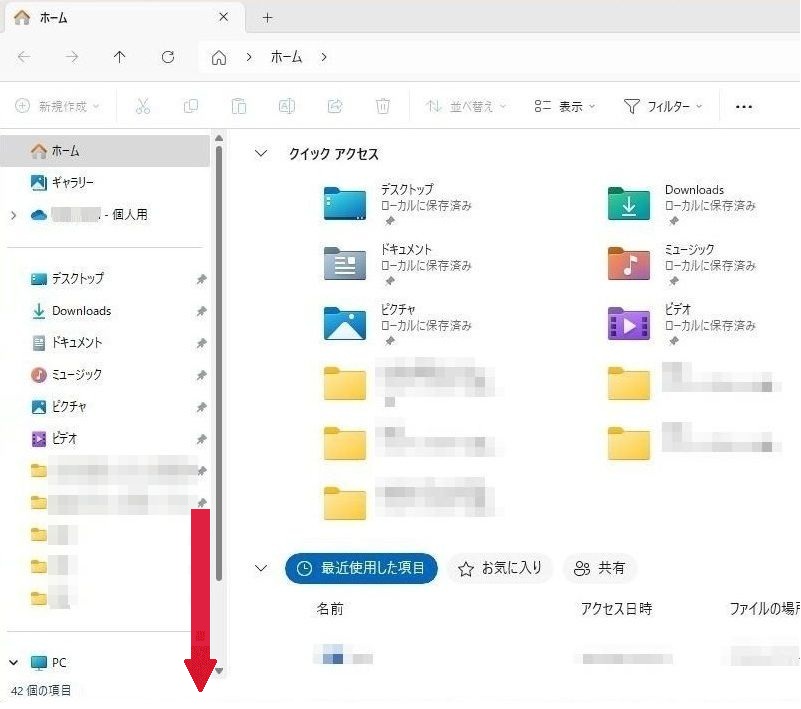This screenshot has width=801, height=709.
Task: Click the Refresh icon in navigation bar
Action: [x=168, y=58]
